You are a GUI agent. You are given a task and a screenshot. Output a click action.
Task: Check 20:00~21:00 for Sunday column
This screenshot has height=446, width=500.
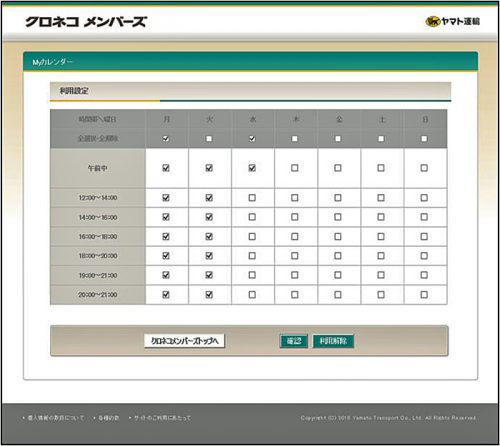[424, 295]
